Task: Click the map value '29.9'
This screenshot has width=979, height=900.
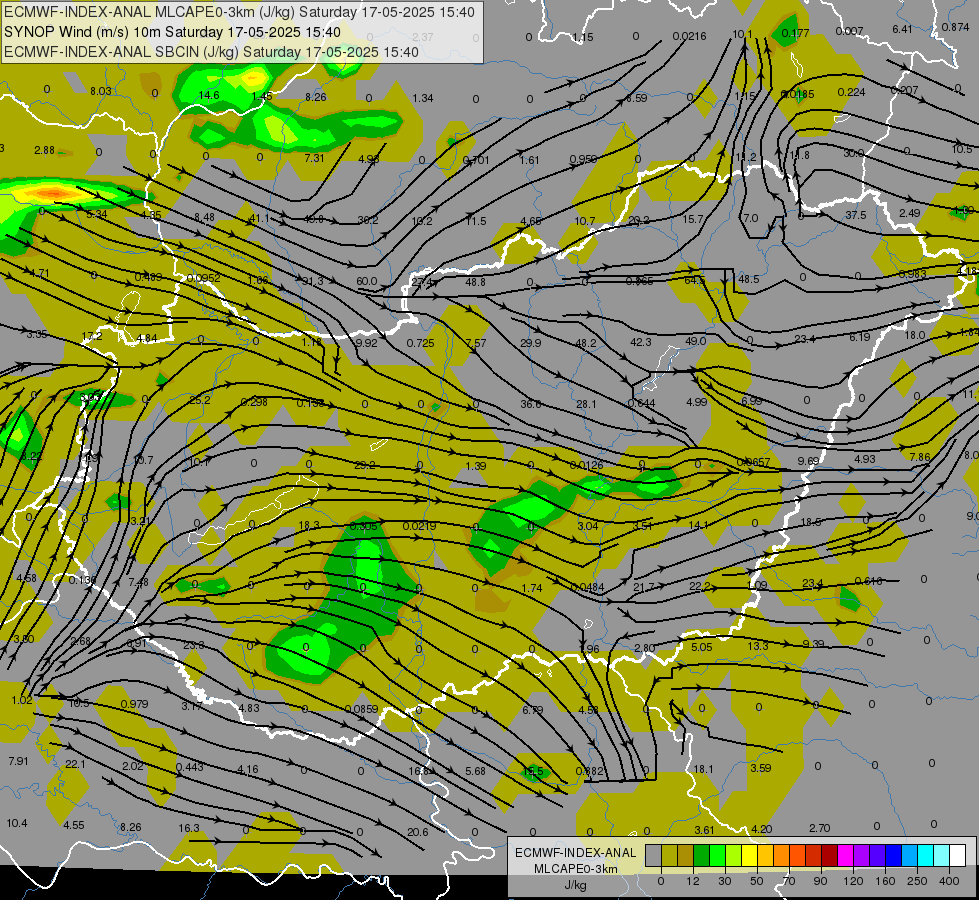Action: coord(531,343)
